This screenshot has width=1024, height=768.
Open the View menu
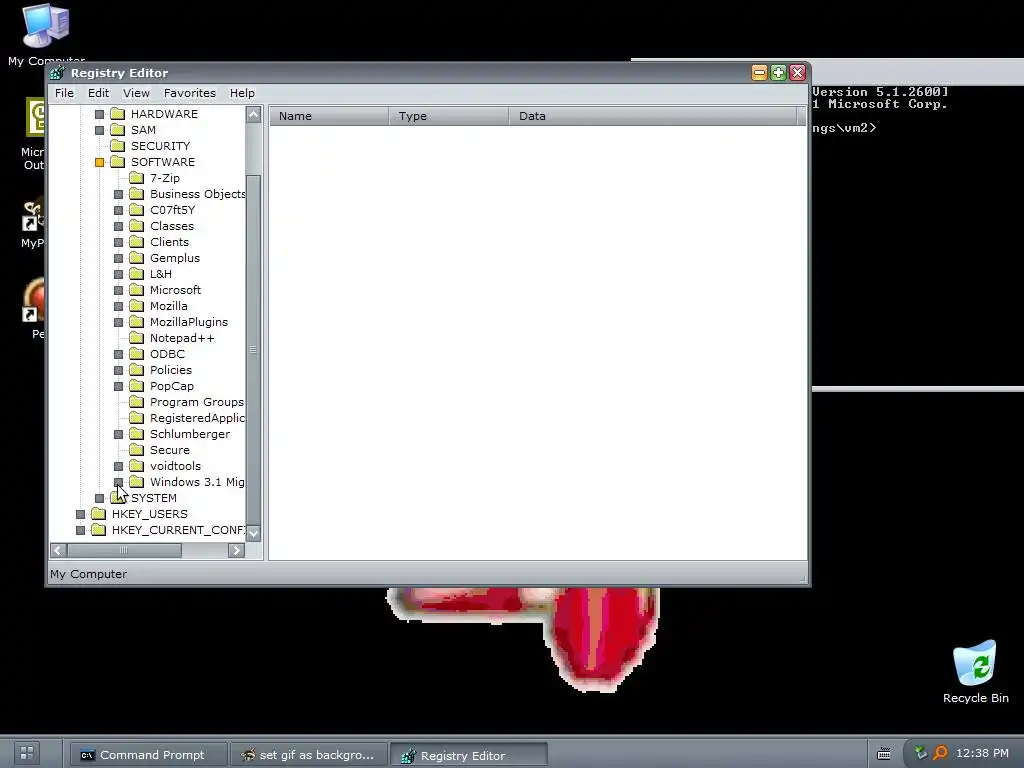point(136,93)
